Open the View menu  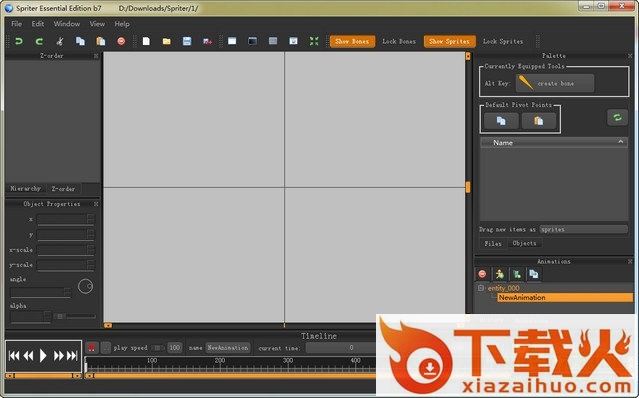click(97, 24)
